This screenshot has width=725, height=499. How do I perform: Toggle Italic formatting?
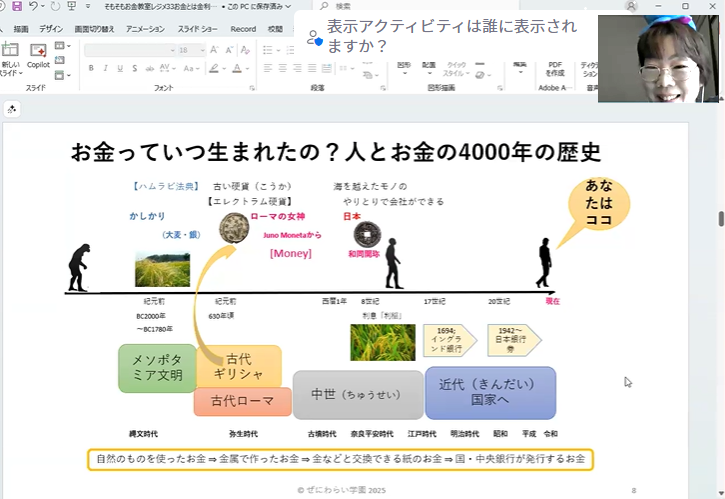(x=106, y=68)
